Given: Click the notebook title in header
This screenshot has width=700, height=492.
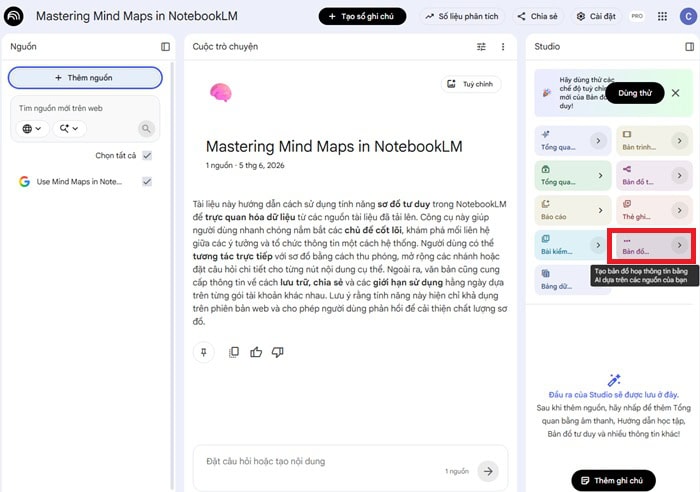Looking at the screenshot, I should tap(137, 16).
